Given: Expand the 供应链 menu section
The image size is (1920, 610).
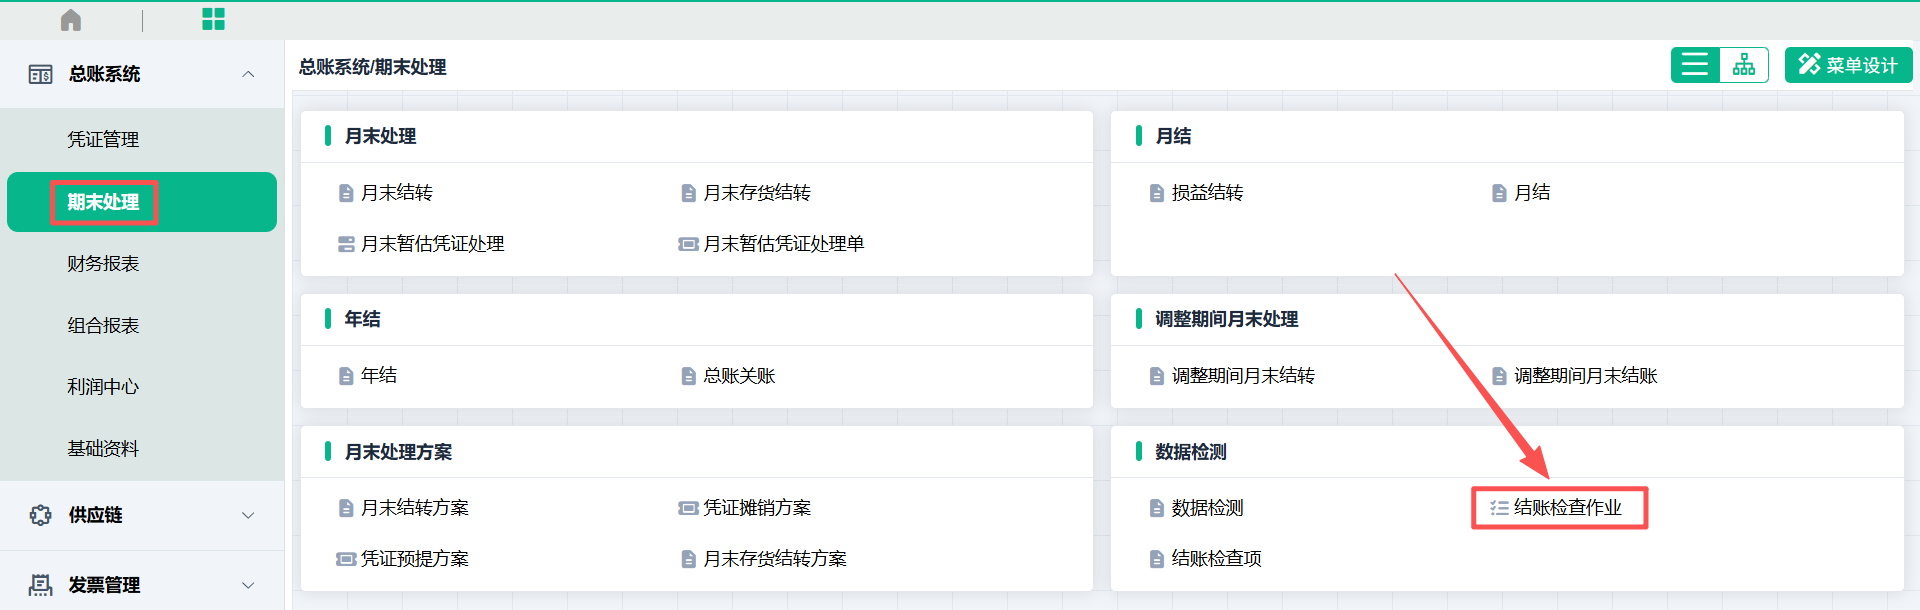Looking at the screenshot, I should [x=248, y=515].
